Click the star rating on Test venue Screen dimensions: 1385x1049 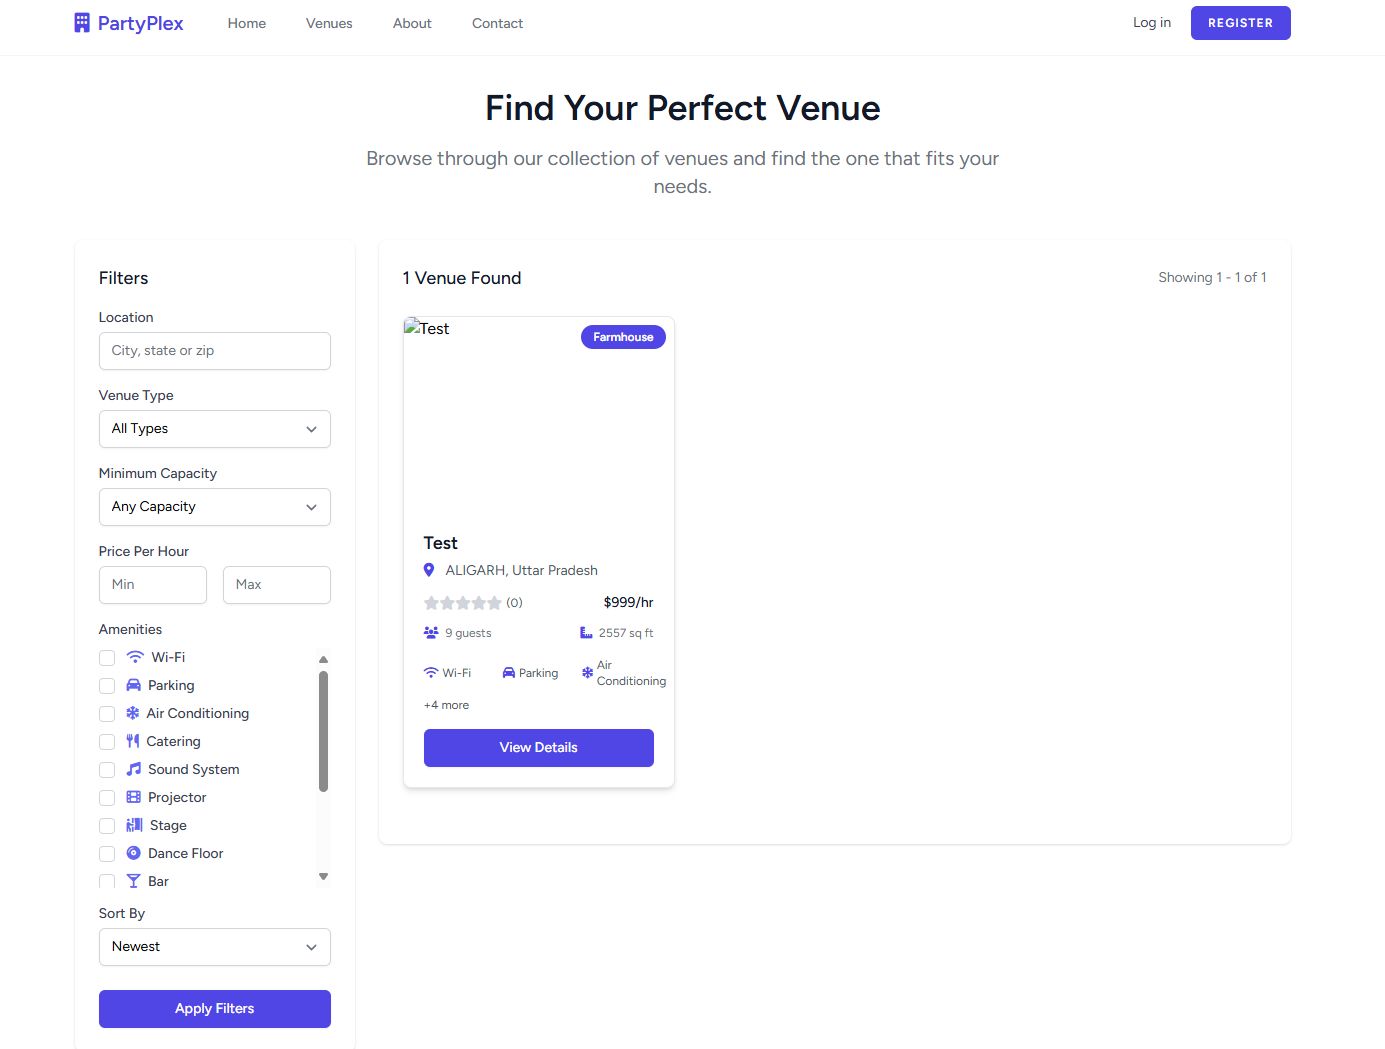tap(463, 603)
